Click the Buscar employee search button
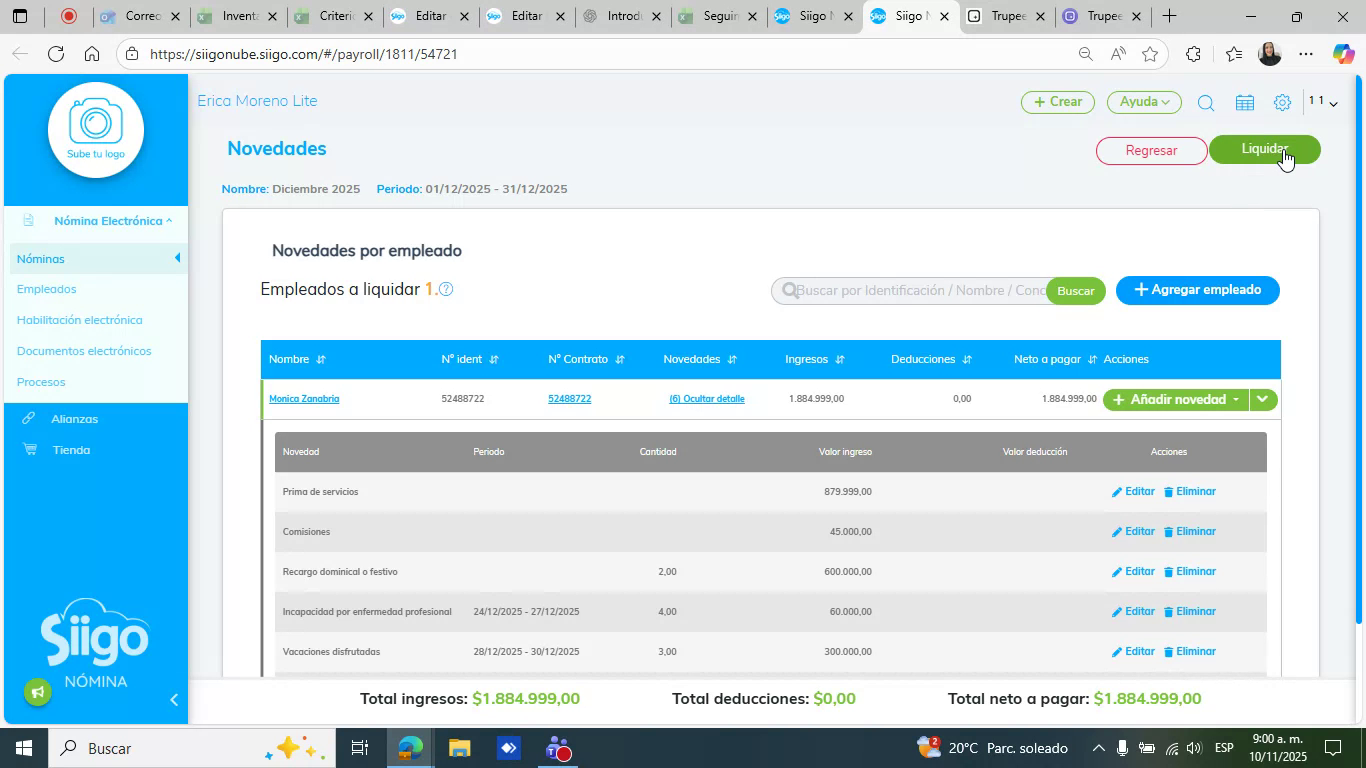The height and width of the screenshot is (768, 1366). click(1075, 291)
